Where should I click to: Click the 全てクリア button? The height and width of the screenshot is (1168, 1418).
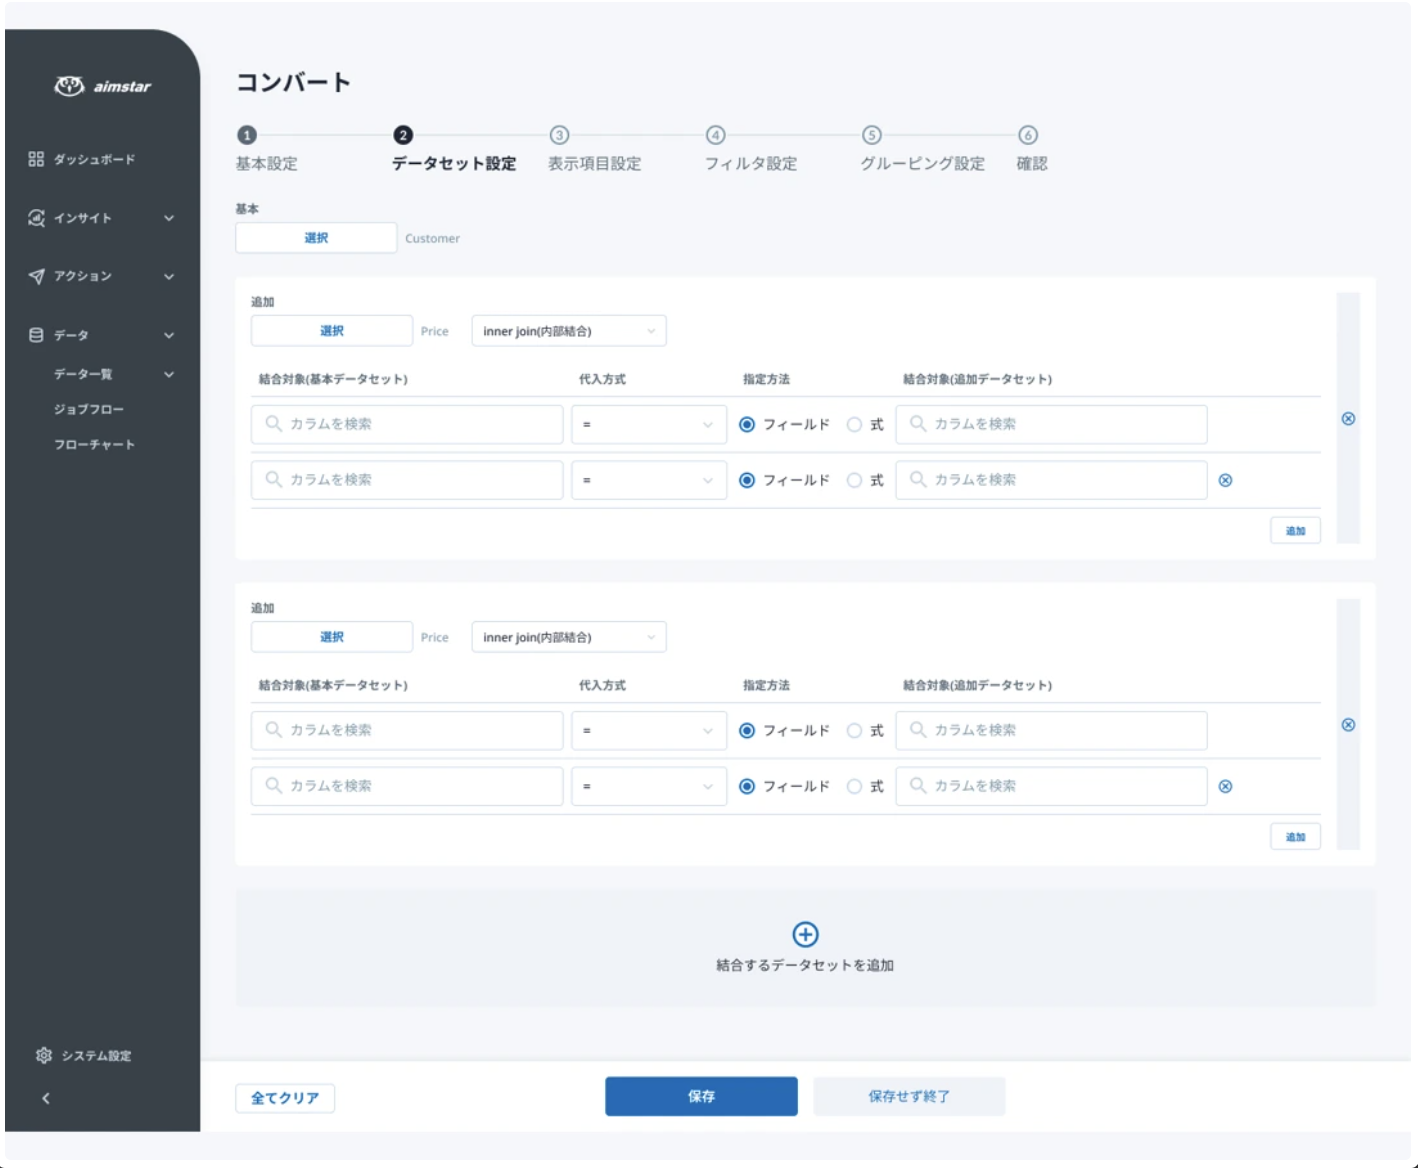(285, 1098)
